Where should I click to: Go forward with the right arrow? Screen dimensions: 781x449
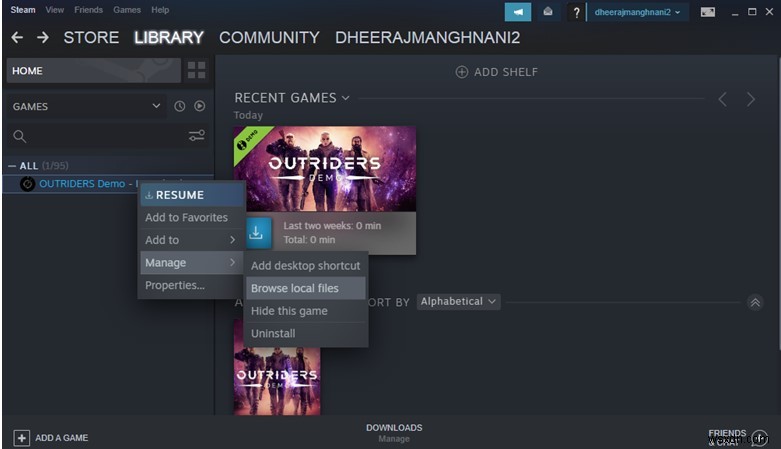(43, 37)
